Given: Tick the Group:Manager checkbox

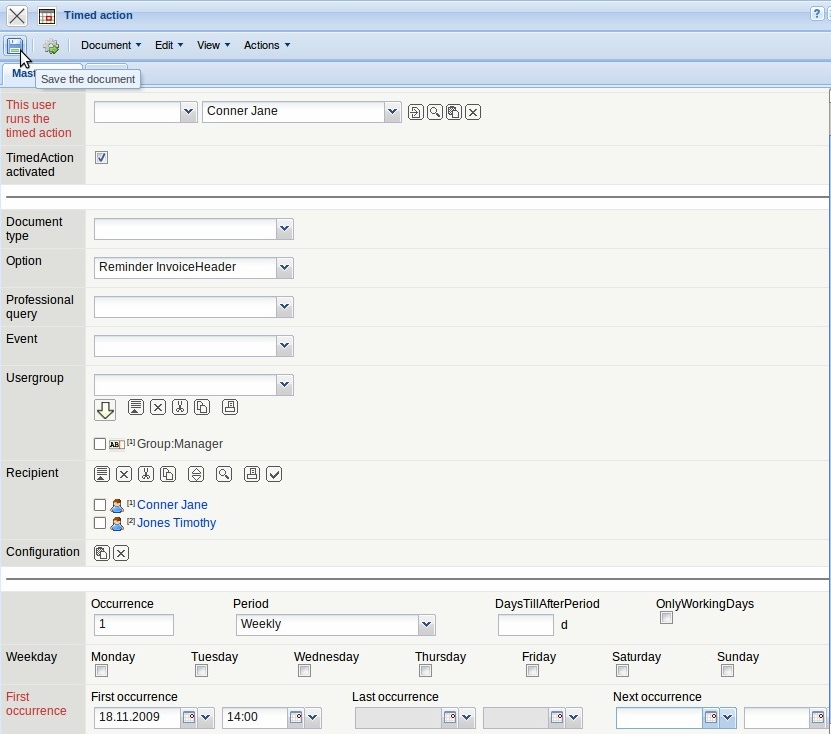Looking at the screenshot, I should click(100, 444).
